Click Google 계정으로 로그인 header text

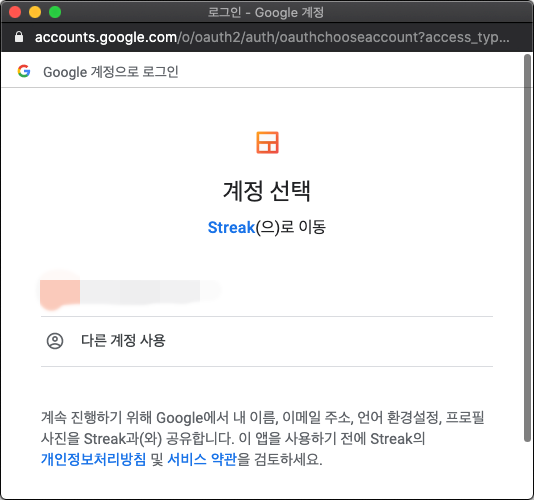coord(111,72)
